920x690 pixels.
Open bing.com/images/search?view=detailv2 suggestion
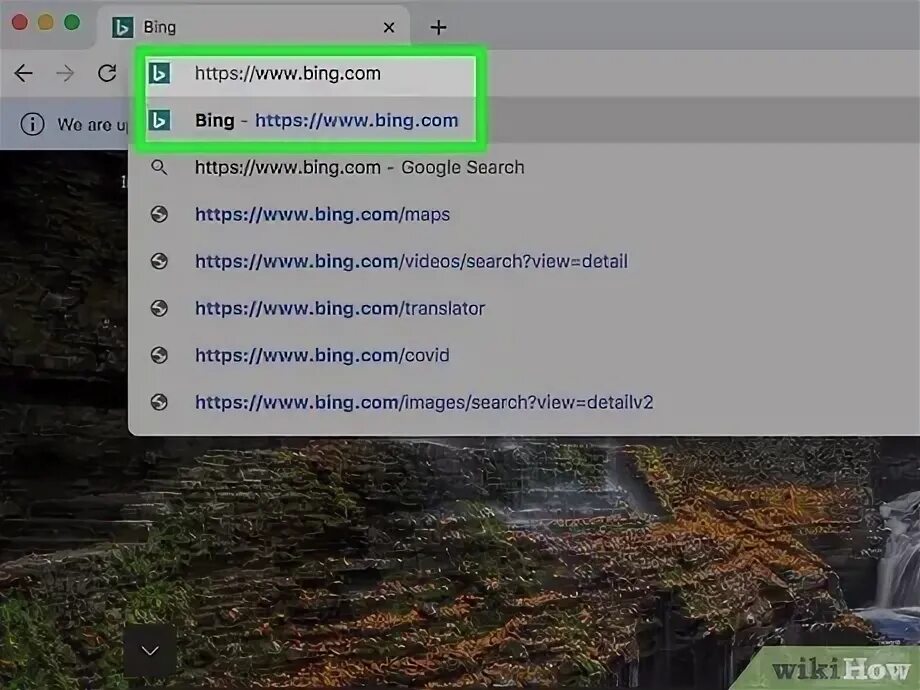(523, 402)
